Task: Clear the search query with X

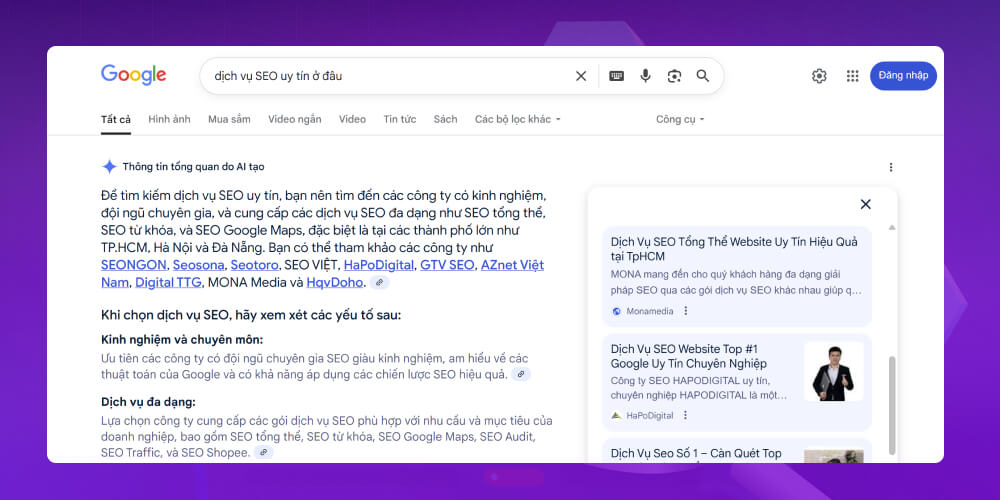Action: click(581, 76)
